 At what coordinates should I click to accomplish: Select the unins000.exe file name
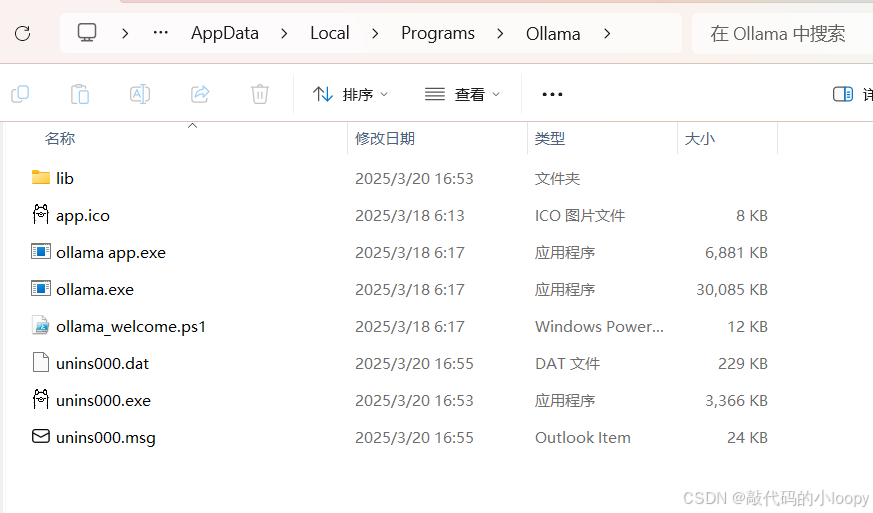(x=104, y=401)
